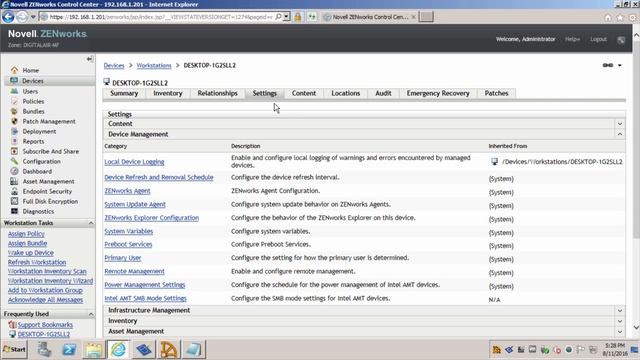The image size is (640, 360).
Task: Open the Preboot Services link
Action: [128, 244]
